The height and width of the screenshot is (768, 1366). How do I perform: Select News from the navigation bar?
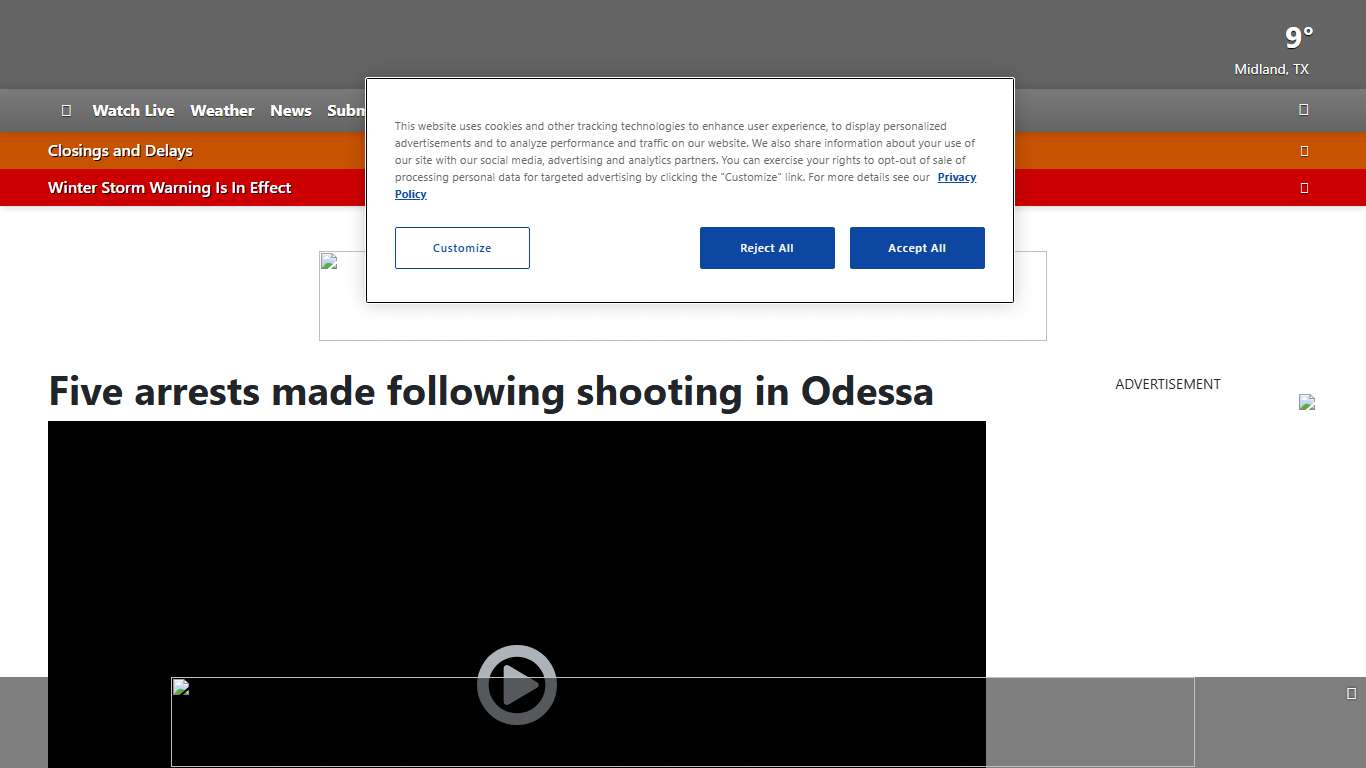(290, 110)
